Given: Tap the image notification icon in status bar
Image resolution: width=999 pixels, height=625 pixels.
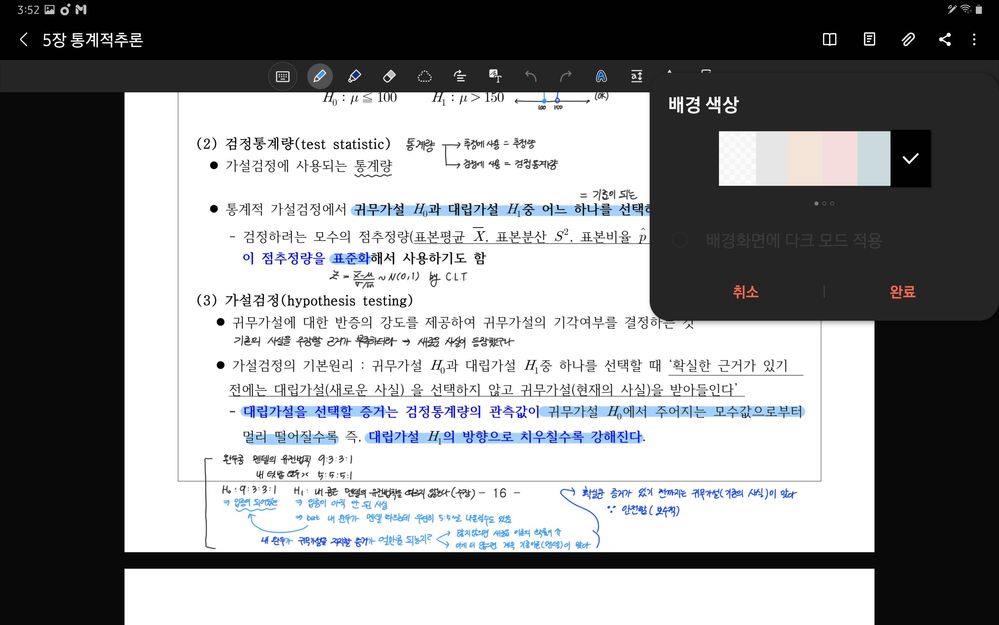Looking at the screenshot, I should point(50,10).
